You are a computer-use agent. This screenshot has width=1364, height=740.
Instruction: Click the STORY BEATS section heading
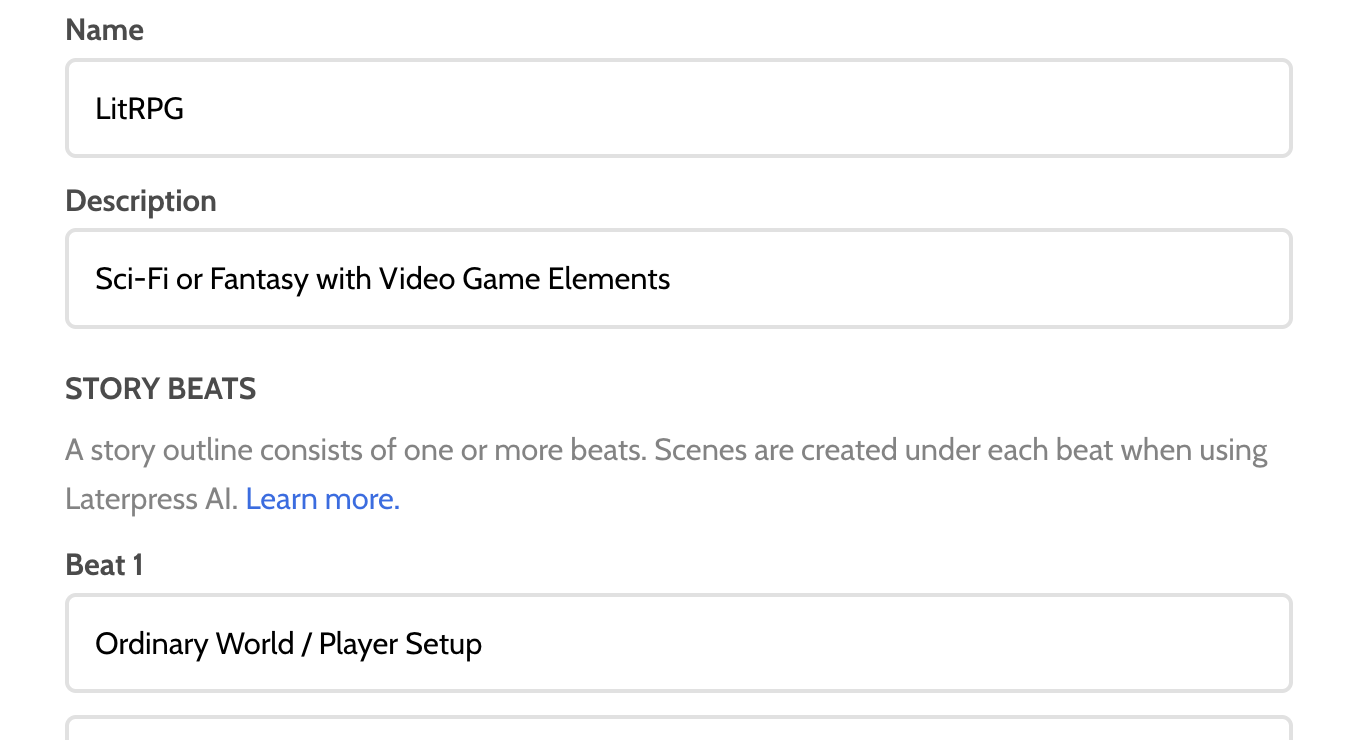pyautogui.click(x=161, y=389)
